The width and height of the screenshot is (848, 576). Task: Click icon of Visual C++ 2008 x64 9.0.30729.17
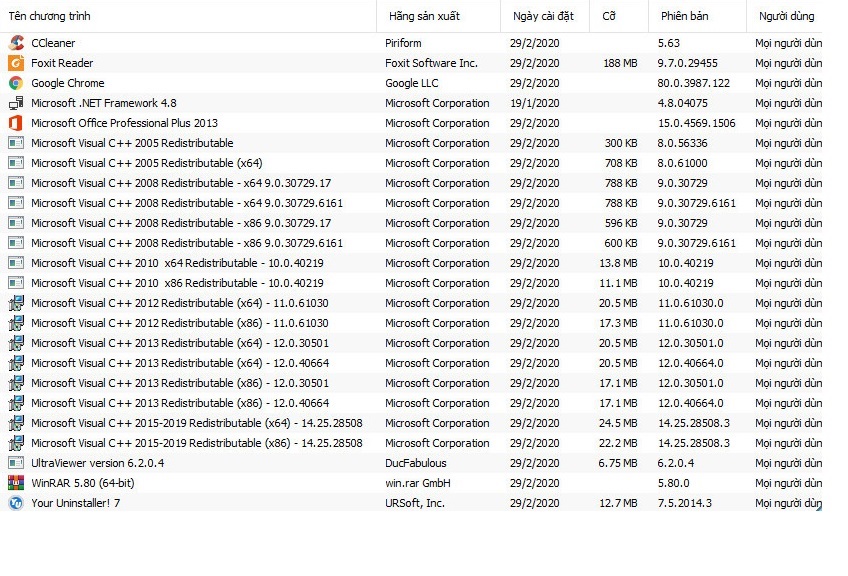pos(16,183)
